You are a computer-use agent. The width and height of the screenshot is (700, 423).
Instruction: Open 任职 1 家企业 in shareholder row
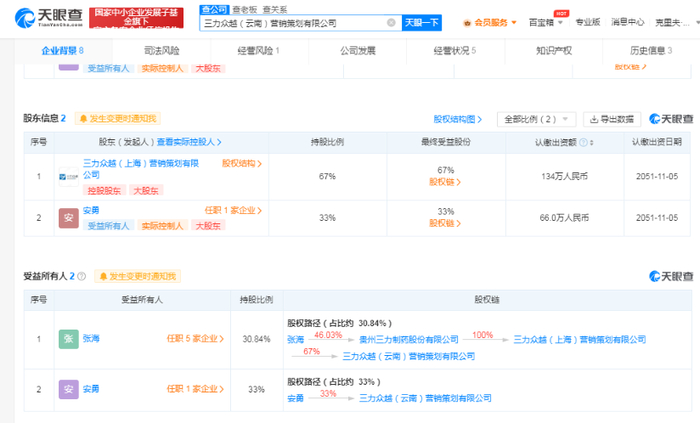click(x=233, y=211)
